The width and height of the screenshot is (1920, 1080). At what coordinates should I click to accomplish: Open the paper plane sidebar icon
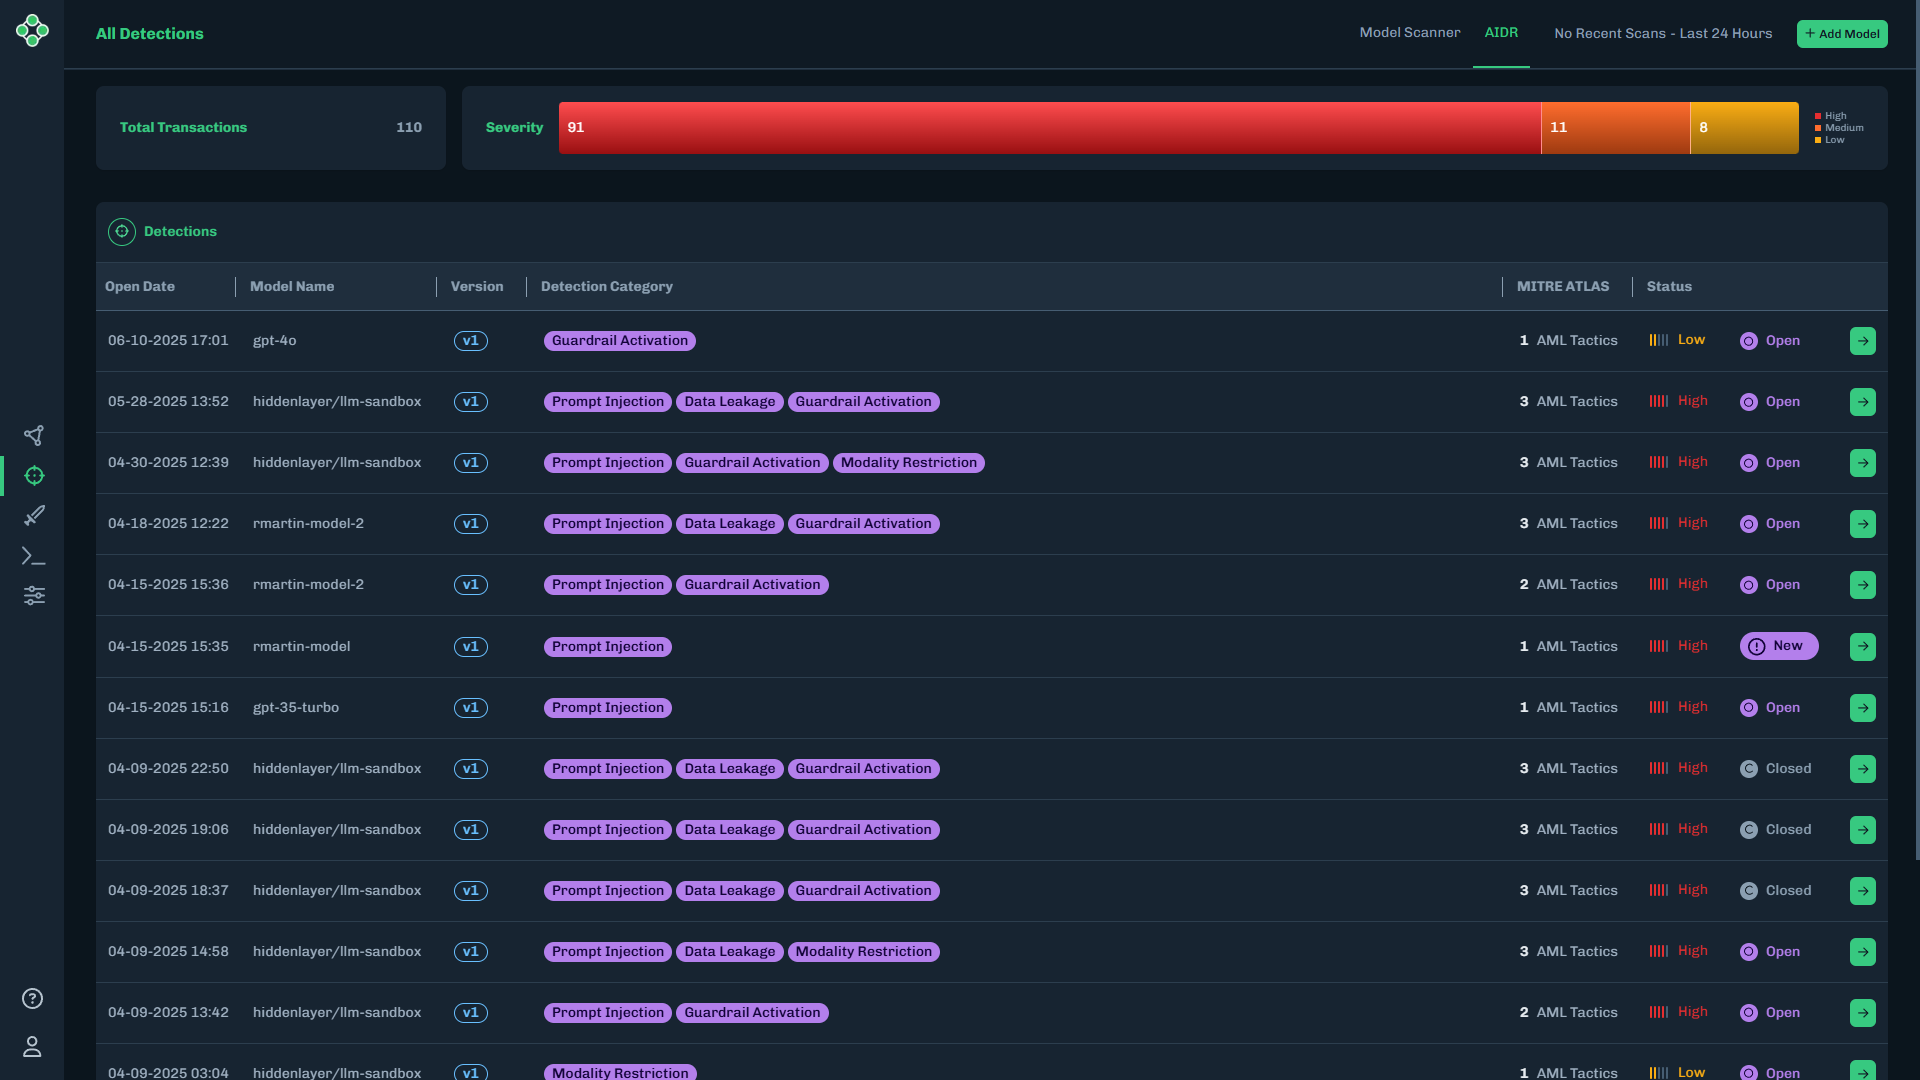(34, 436)
